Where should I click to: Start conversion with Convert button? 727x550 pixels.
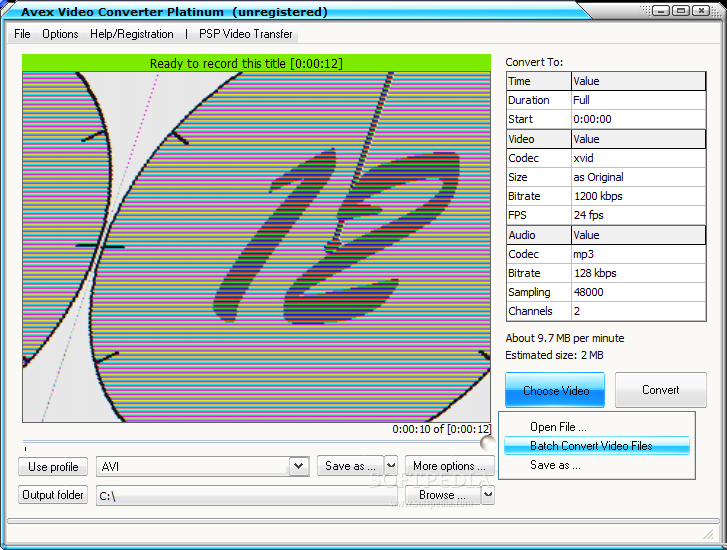661,390
